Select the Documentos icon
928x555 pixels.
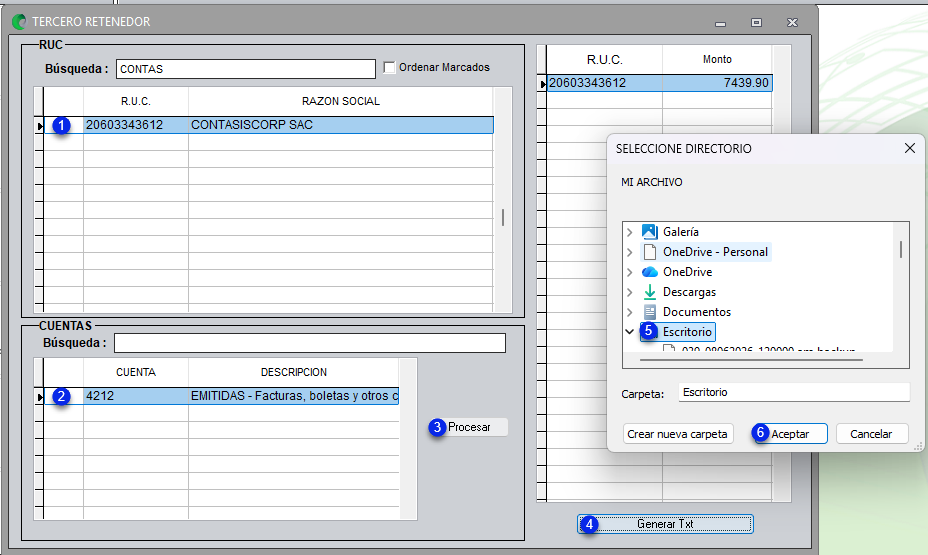[x=650, y=312]
